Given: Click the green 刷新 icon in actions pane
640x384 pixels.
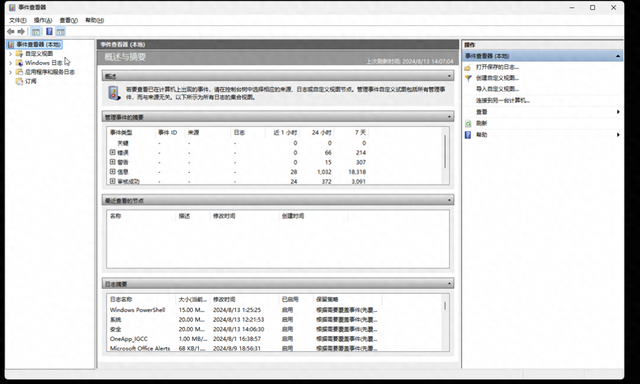Looking at the screenshot, I should [x=468, y=123].
